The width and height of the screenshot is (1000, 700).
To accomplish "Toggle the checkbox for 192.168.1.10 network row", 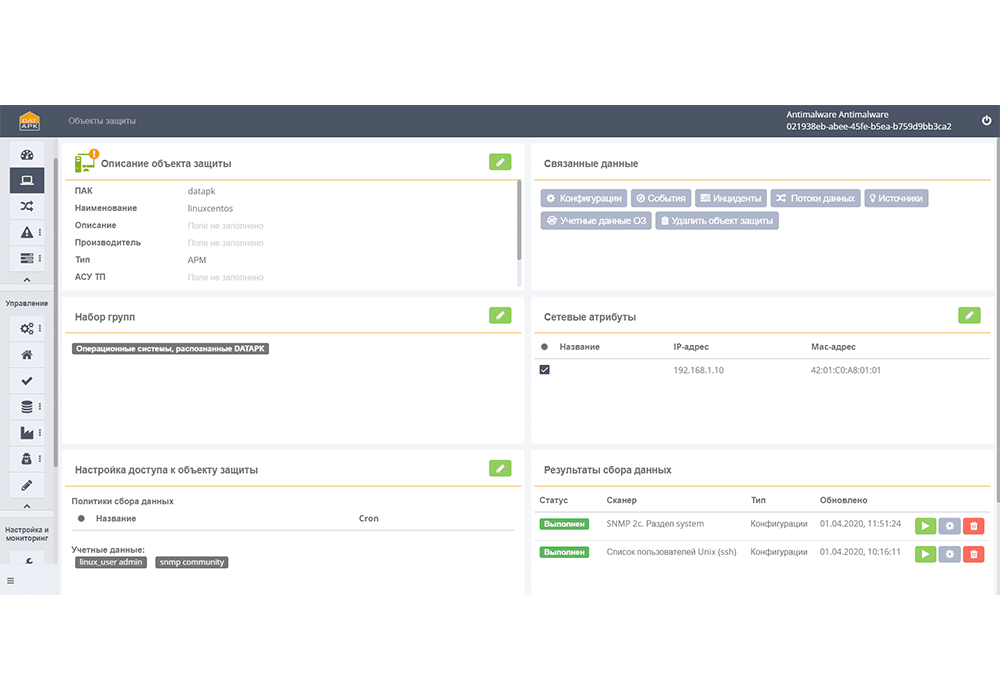I will (545, 370).
